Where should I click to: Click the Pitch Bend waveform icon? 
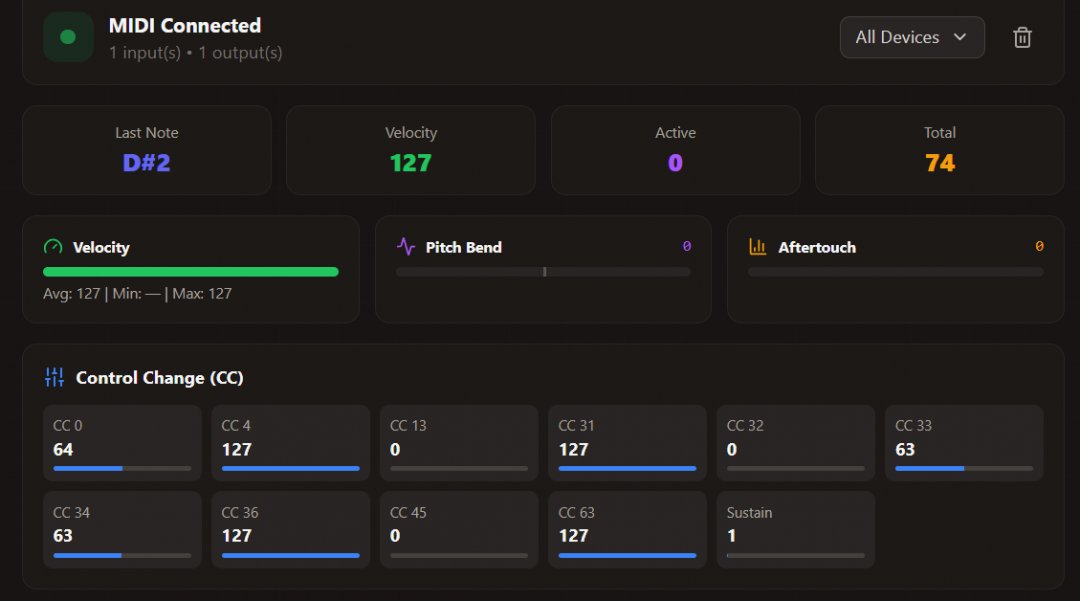pos(406,247)
